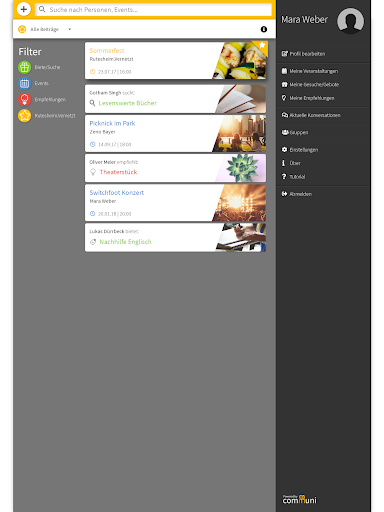This screenshot has height=512, width=384.
Task: Click the Gruppen people icon
Action: click(x=285, y=132)
